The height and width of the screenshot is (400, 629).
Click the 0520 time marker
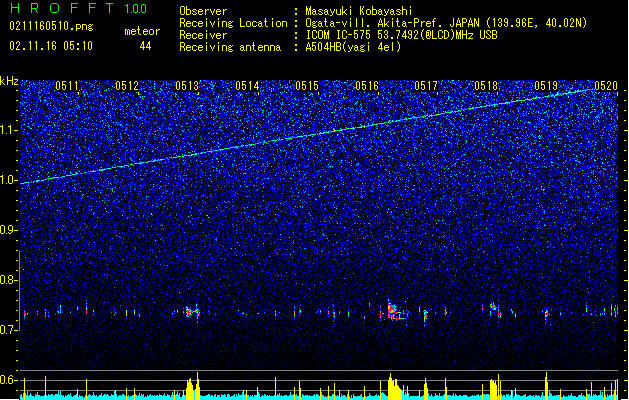click(606, 86)
